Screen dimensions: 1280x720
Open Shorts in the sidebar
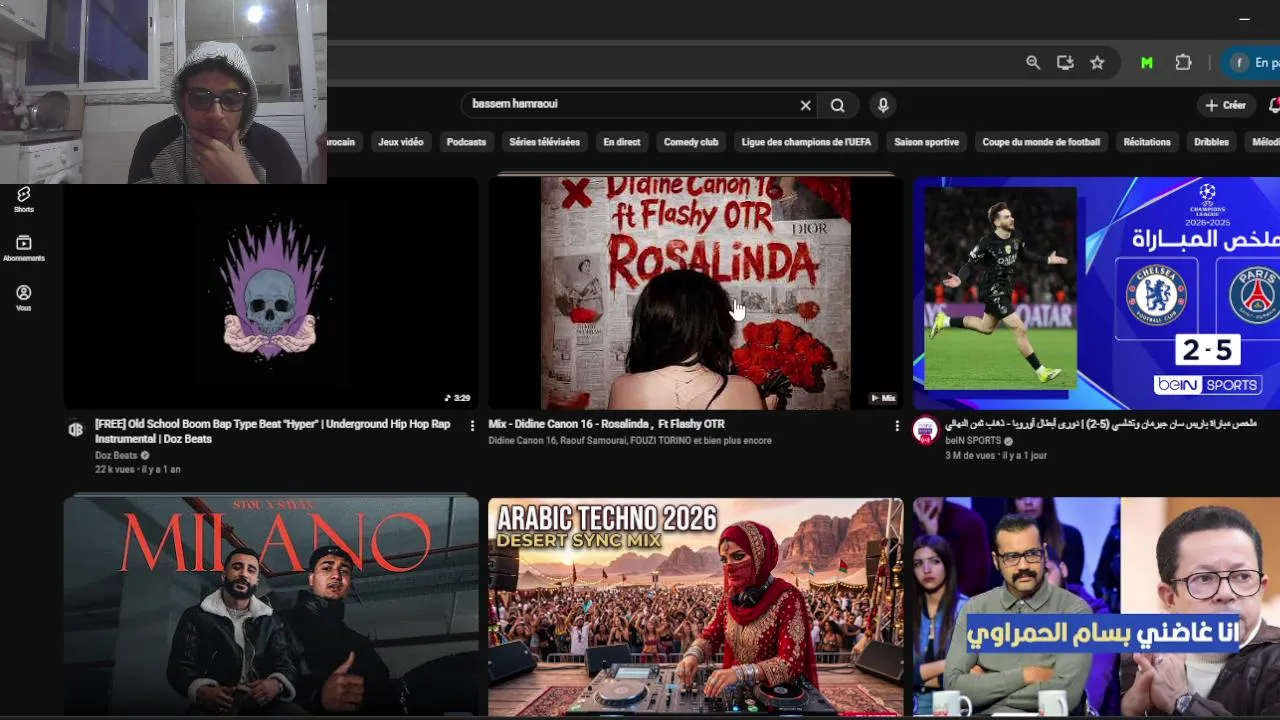click(x=24, y=199)
